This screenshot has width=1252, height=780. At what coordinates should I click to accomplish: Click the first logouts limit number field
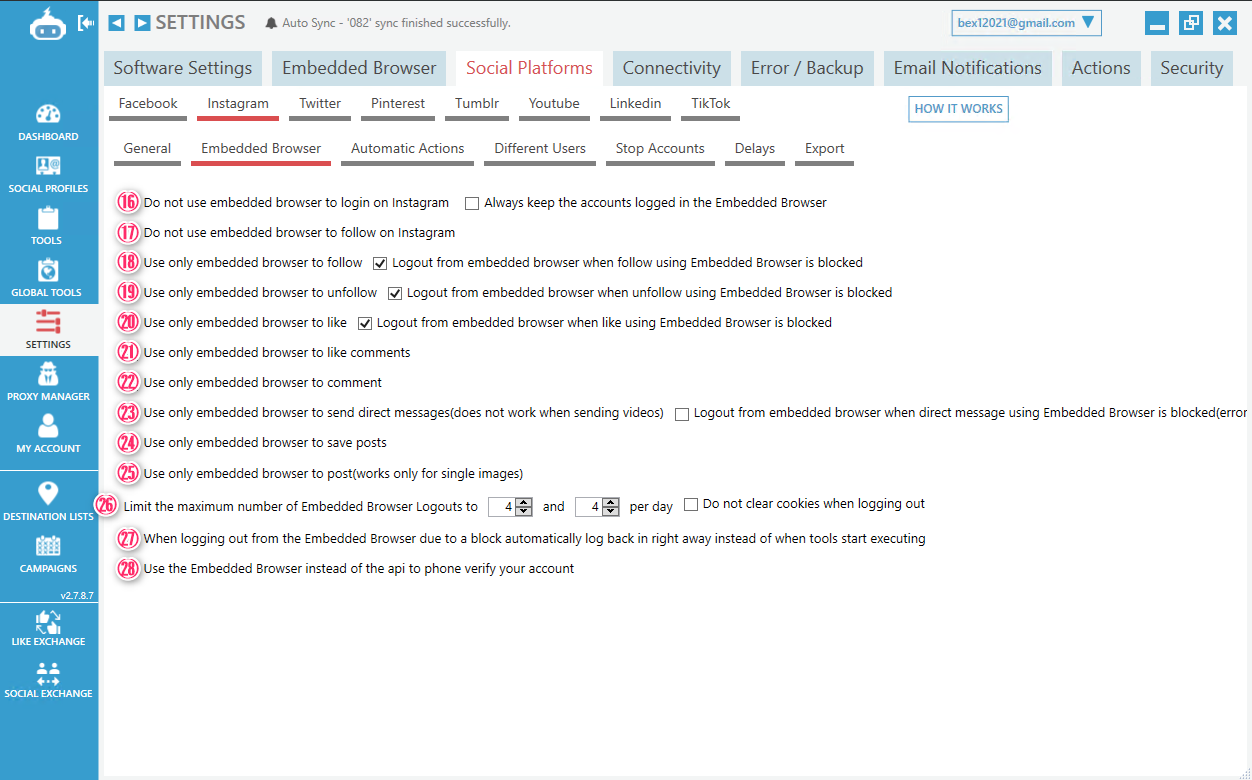tap(502, 507)
